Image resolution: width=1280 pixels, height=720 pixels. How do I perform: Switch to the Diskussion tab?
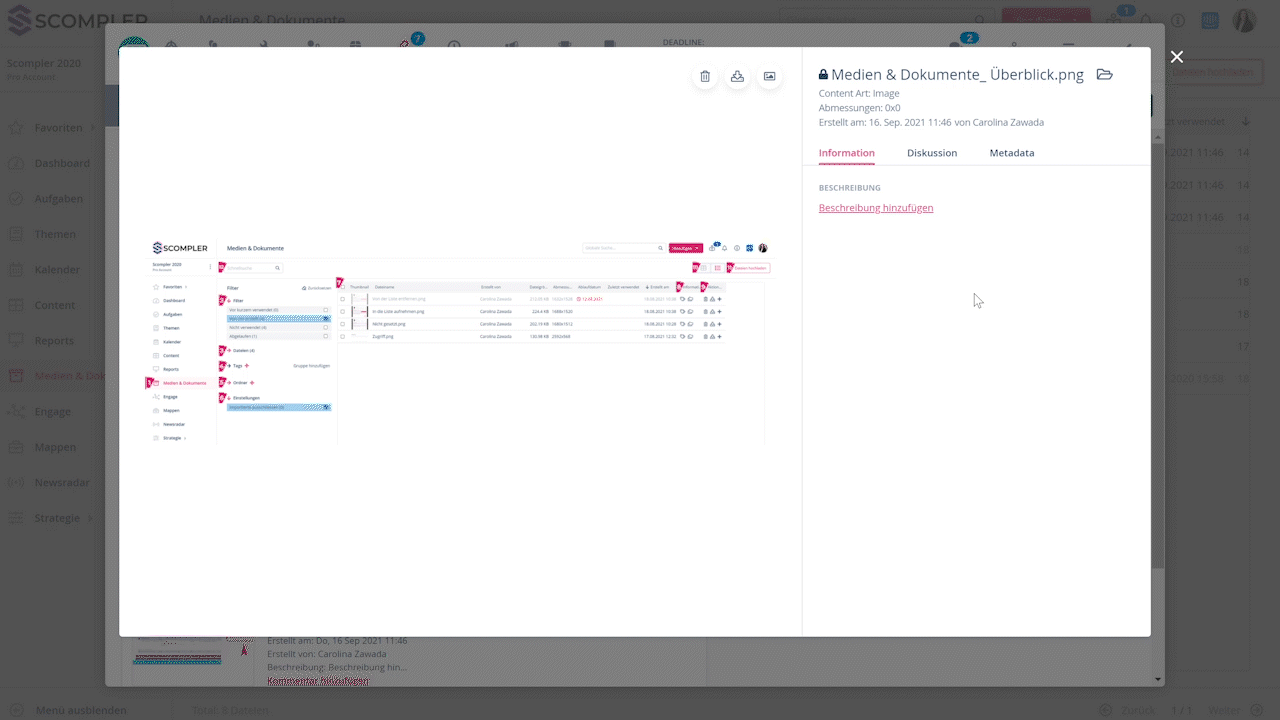(931, 153)
